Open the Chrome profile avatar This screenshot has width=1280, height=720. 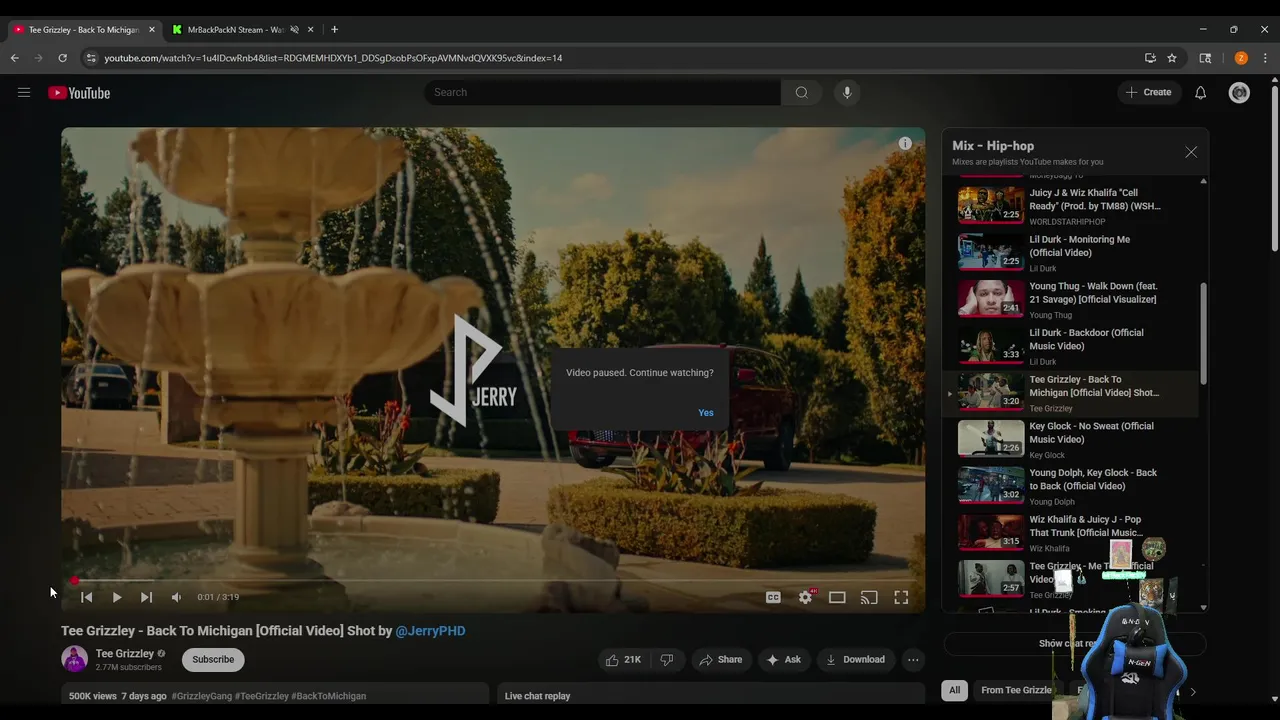[x=1241, y=58]
